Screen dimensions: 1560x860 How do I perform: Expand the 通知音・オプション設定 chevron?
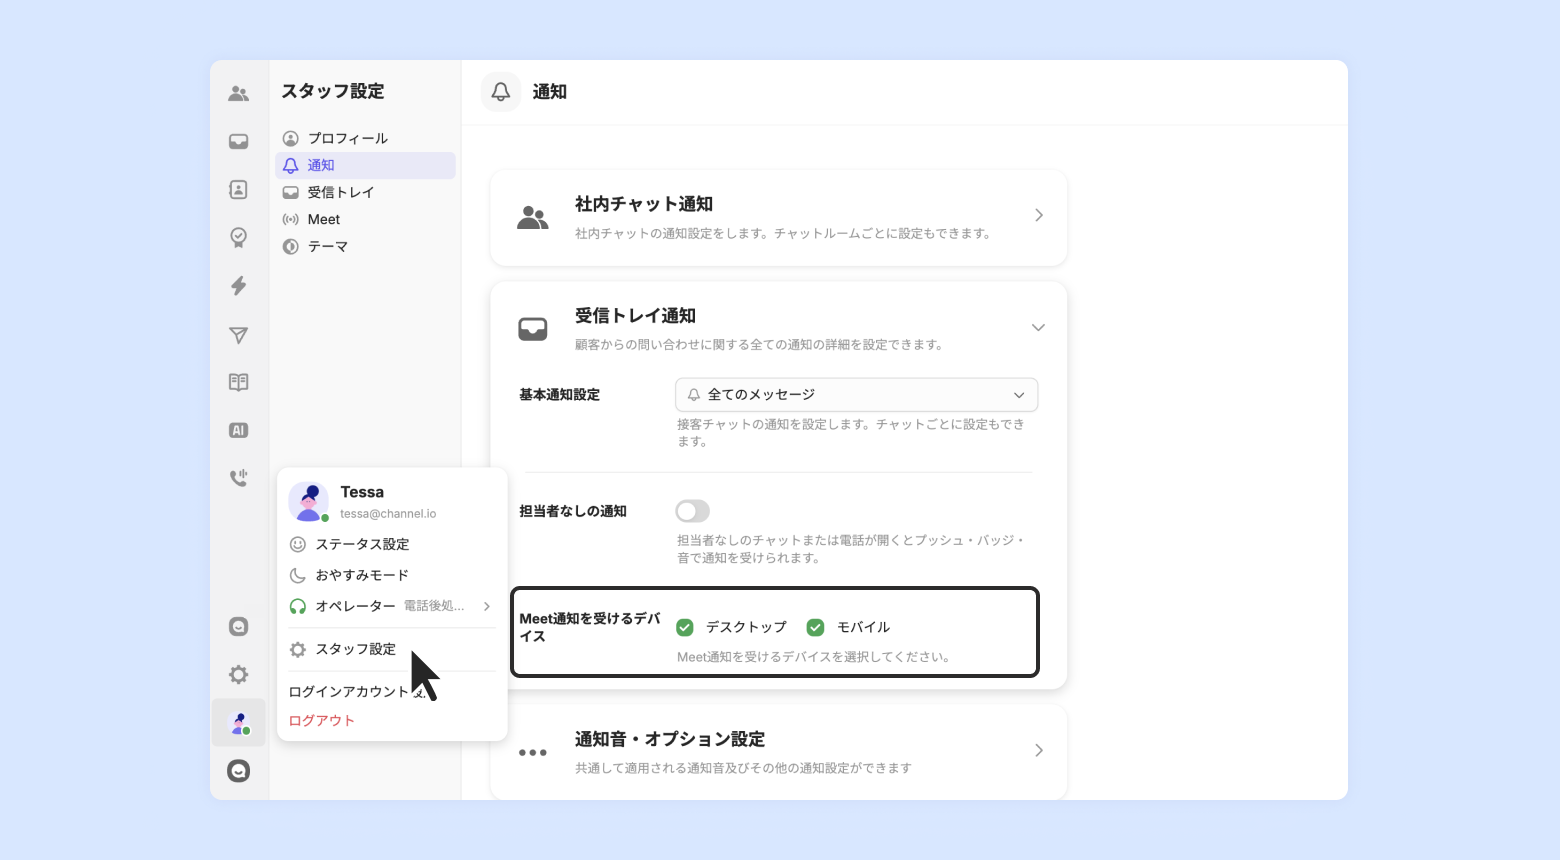[1039, 750]
